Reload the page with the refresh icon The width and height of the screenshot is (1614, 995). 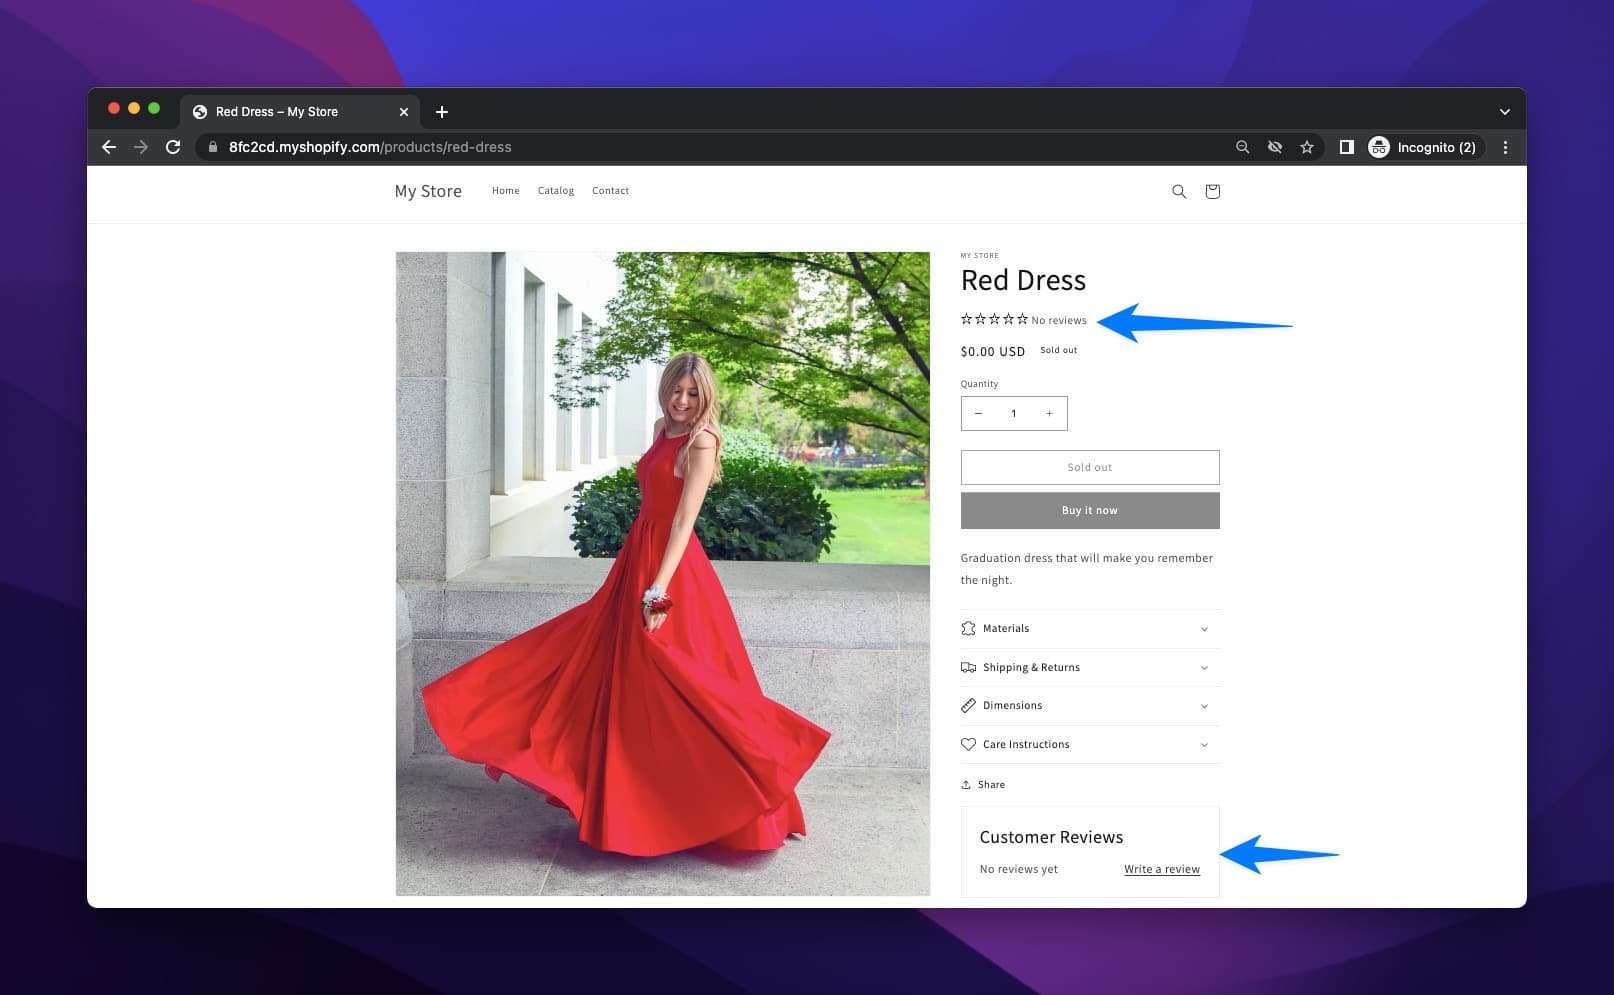173,147
